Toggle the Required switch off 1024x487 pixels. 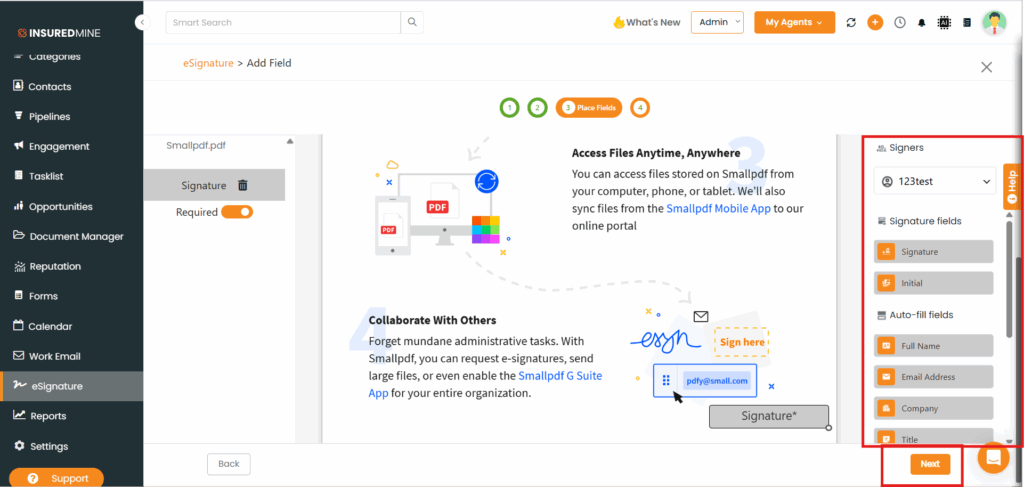click(x=236, y=212)
